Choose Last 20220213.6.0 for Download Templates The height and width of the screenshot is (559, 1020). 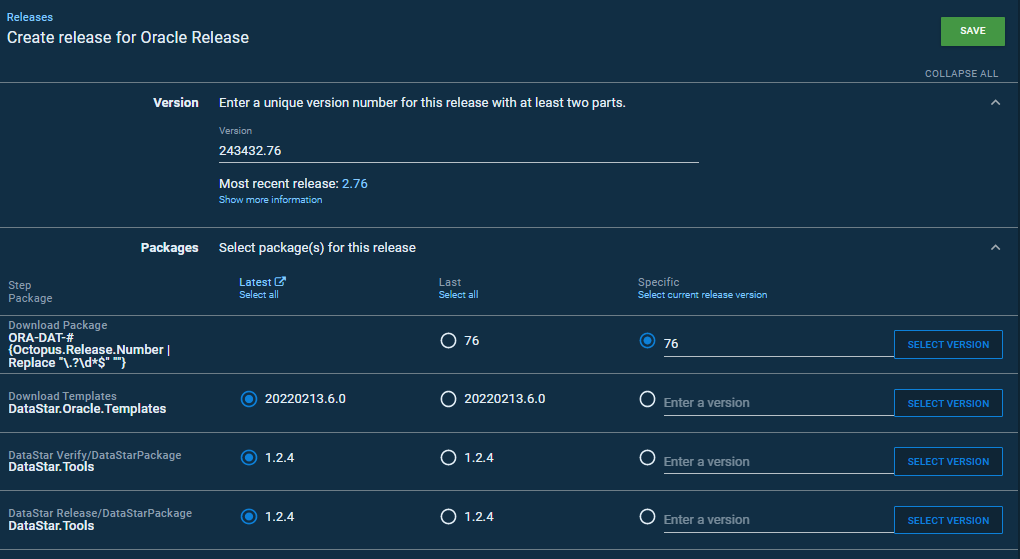448,399
